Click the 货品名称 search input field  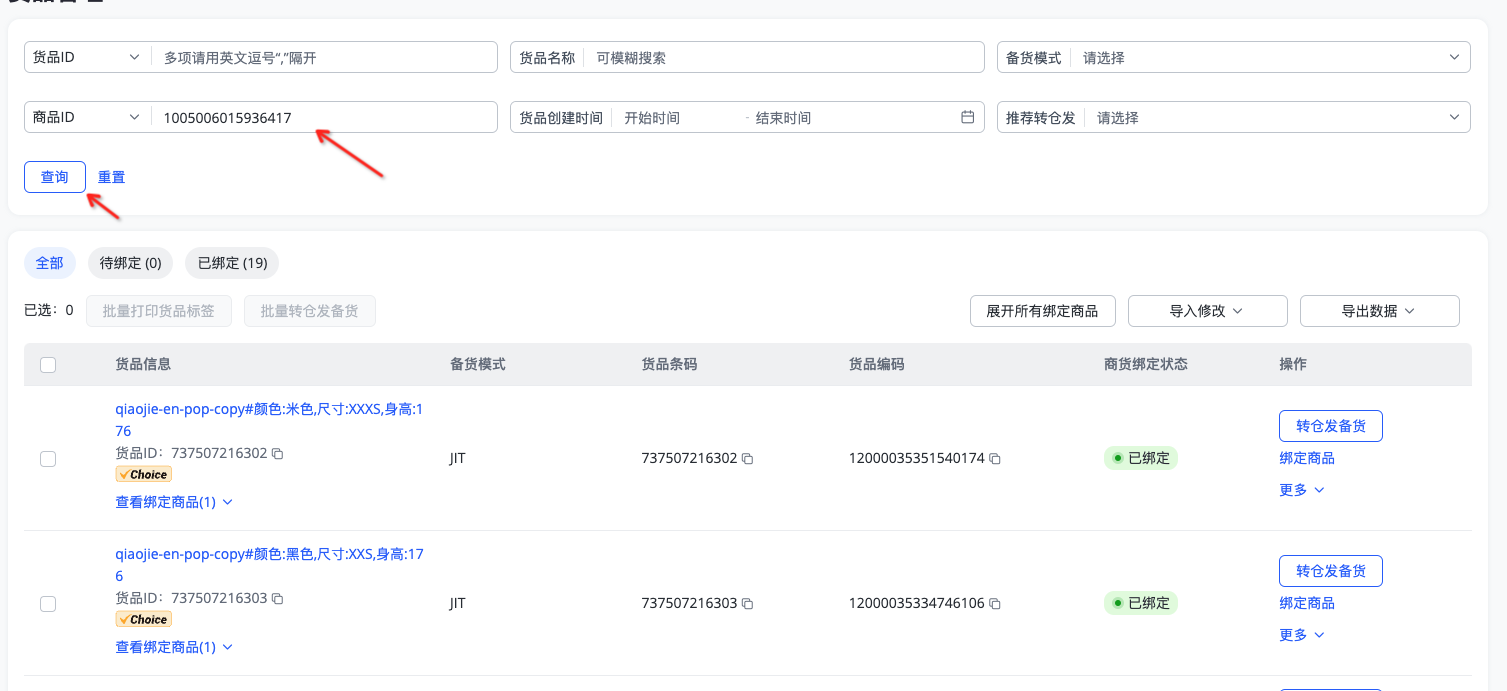click(x=780, y=58)
